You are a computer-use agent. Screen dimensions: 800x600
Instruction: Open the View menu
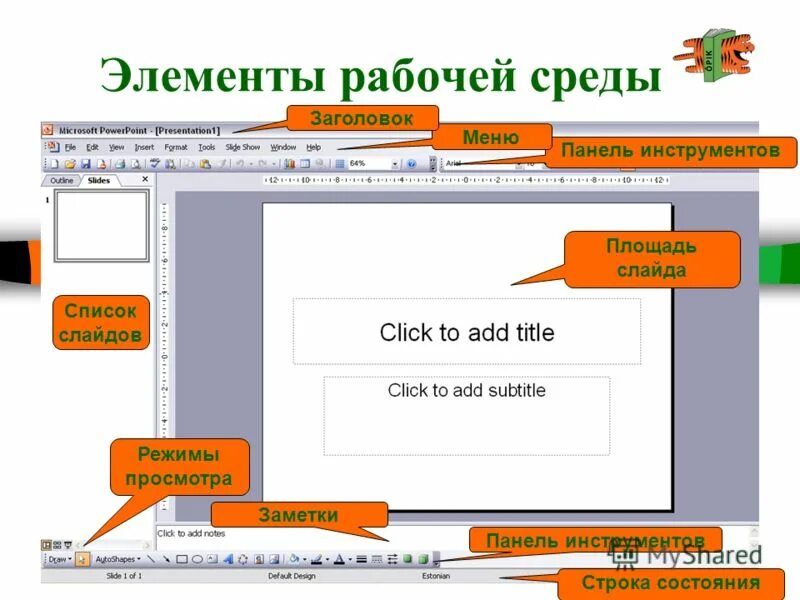[116, 147]
